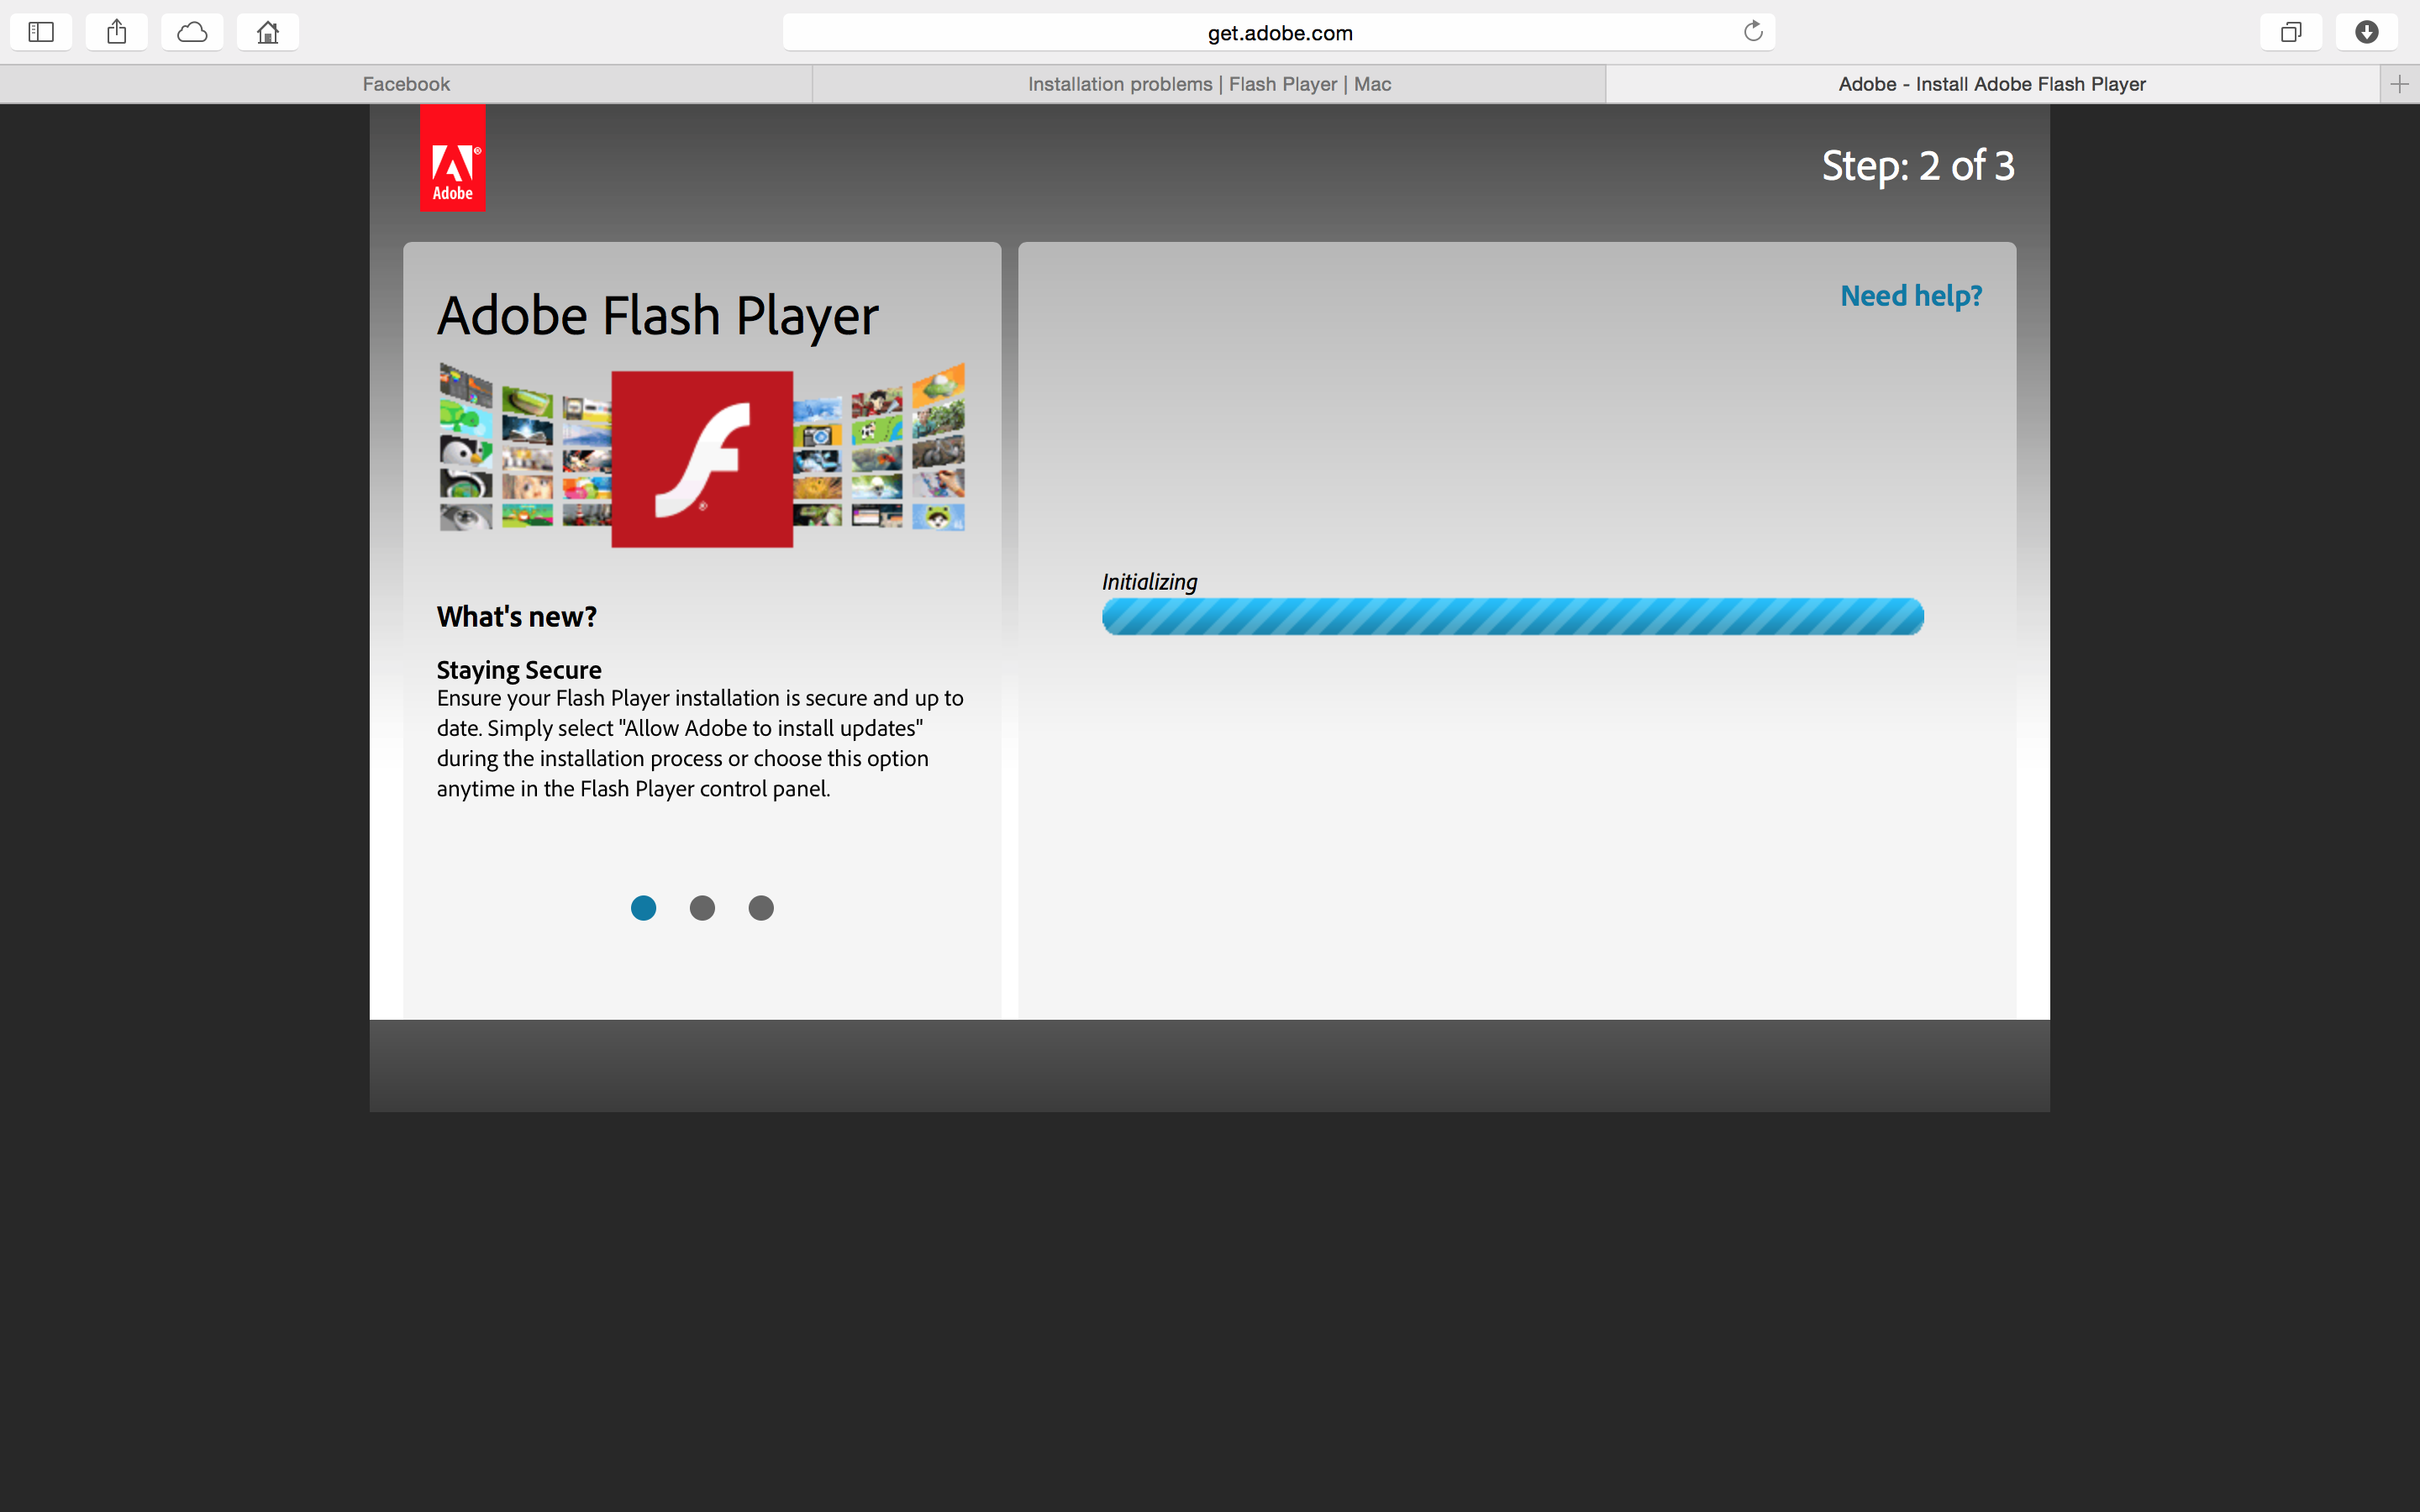
Task: Click the Initializing status label
Action: tap(1150, 582)
